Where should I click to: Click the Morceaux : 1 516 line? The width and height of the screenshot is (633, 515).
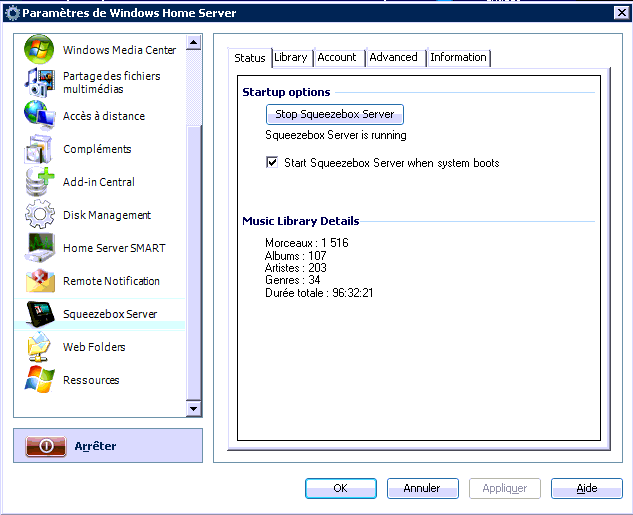point(307,243)
